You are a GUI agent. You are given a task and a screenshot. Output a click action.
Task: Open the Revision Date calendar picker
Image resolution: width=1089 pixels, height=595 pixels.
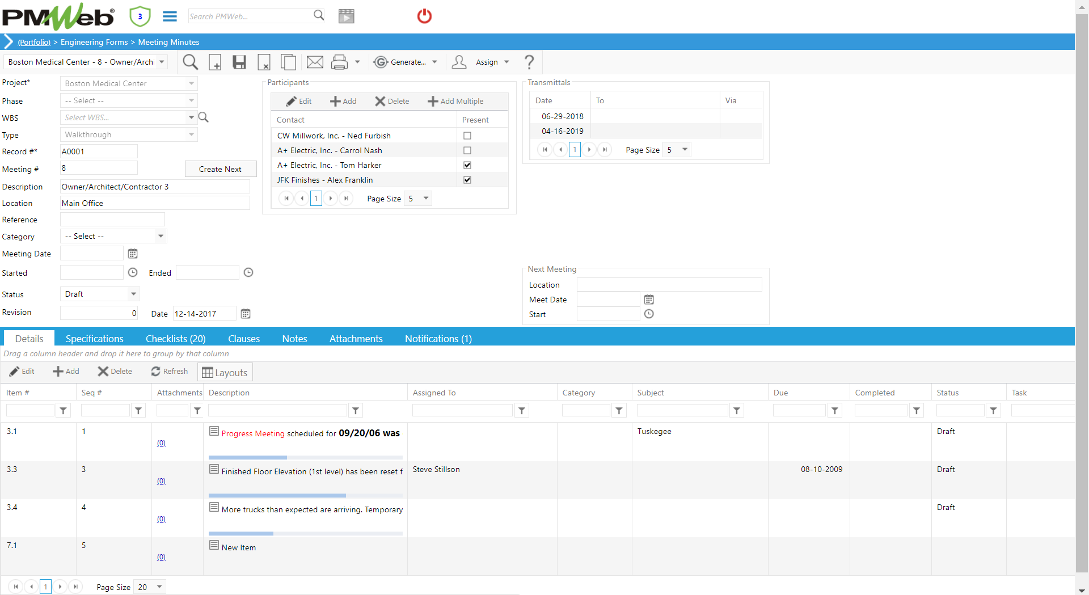coord(245,314)
